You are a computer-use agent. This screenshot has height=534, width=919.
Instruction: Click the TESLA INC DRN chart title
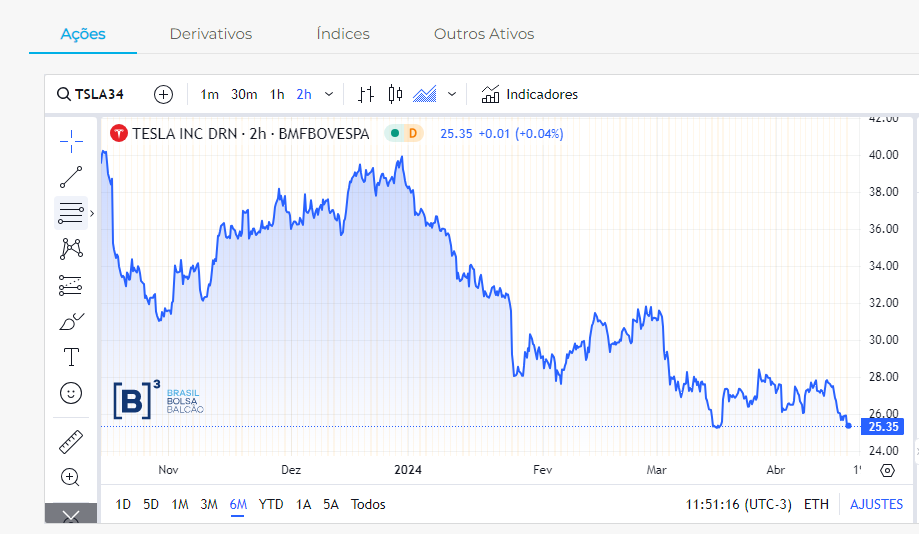(251, 134)
